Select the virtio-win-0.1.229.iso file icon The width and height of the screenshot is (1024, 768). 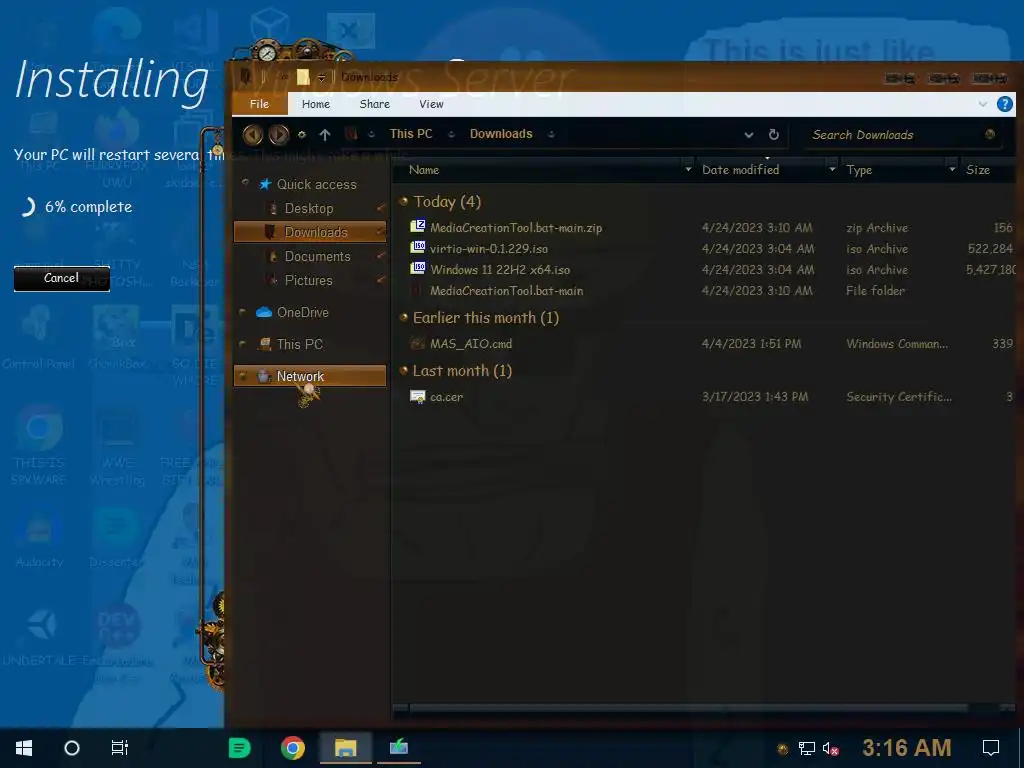click(x=417, y=248)
